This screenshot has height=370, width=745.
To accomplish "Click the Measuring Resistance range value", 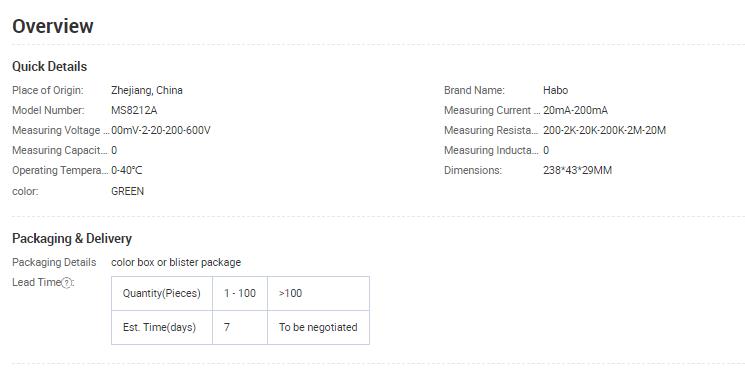I will click(x=604, y=130).
